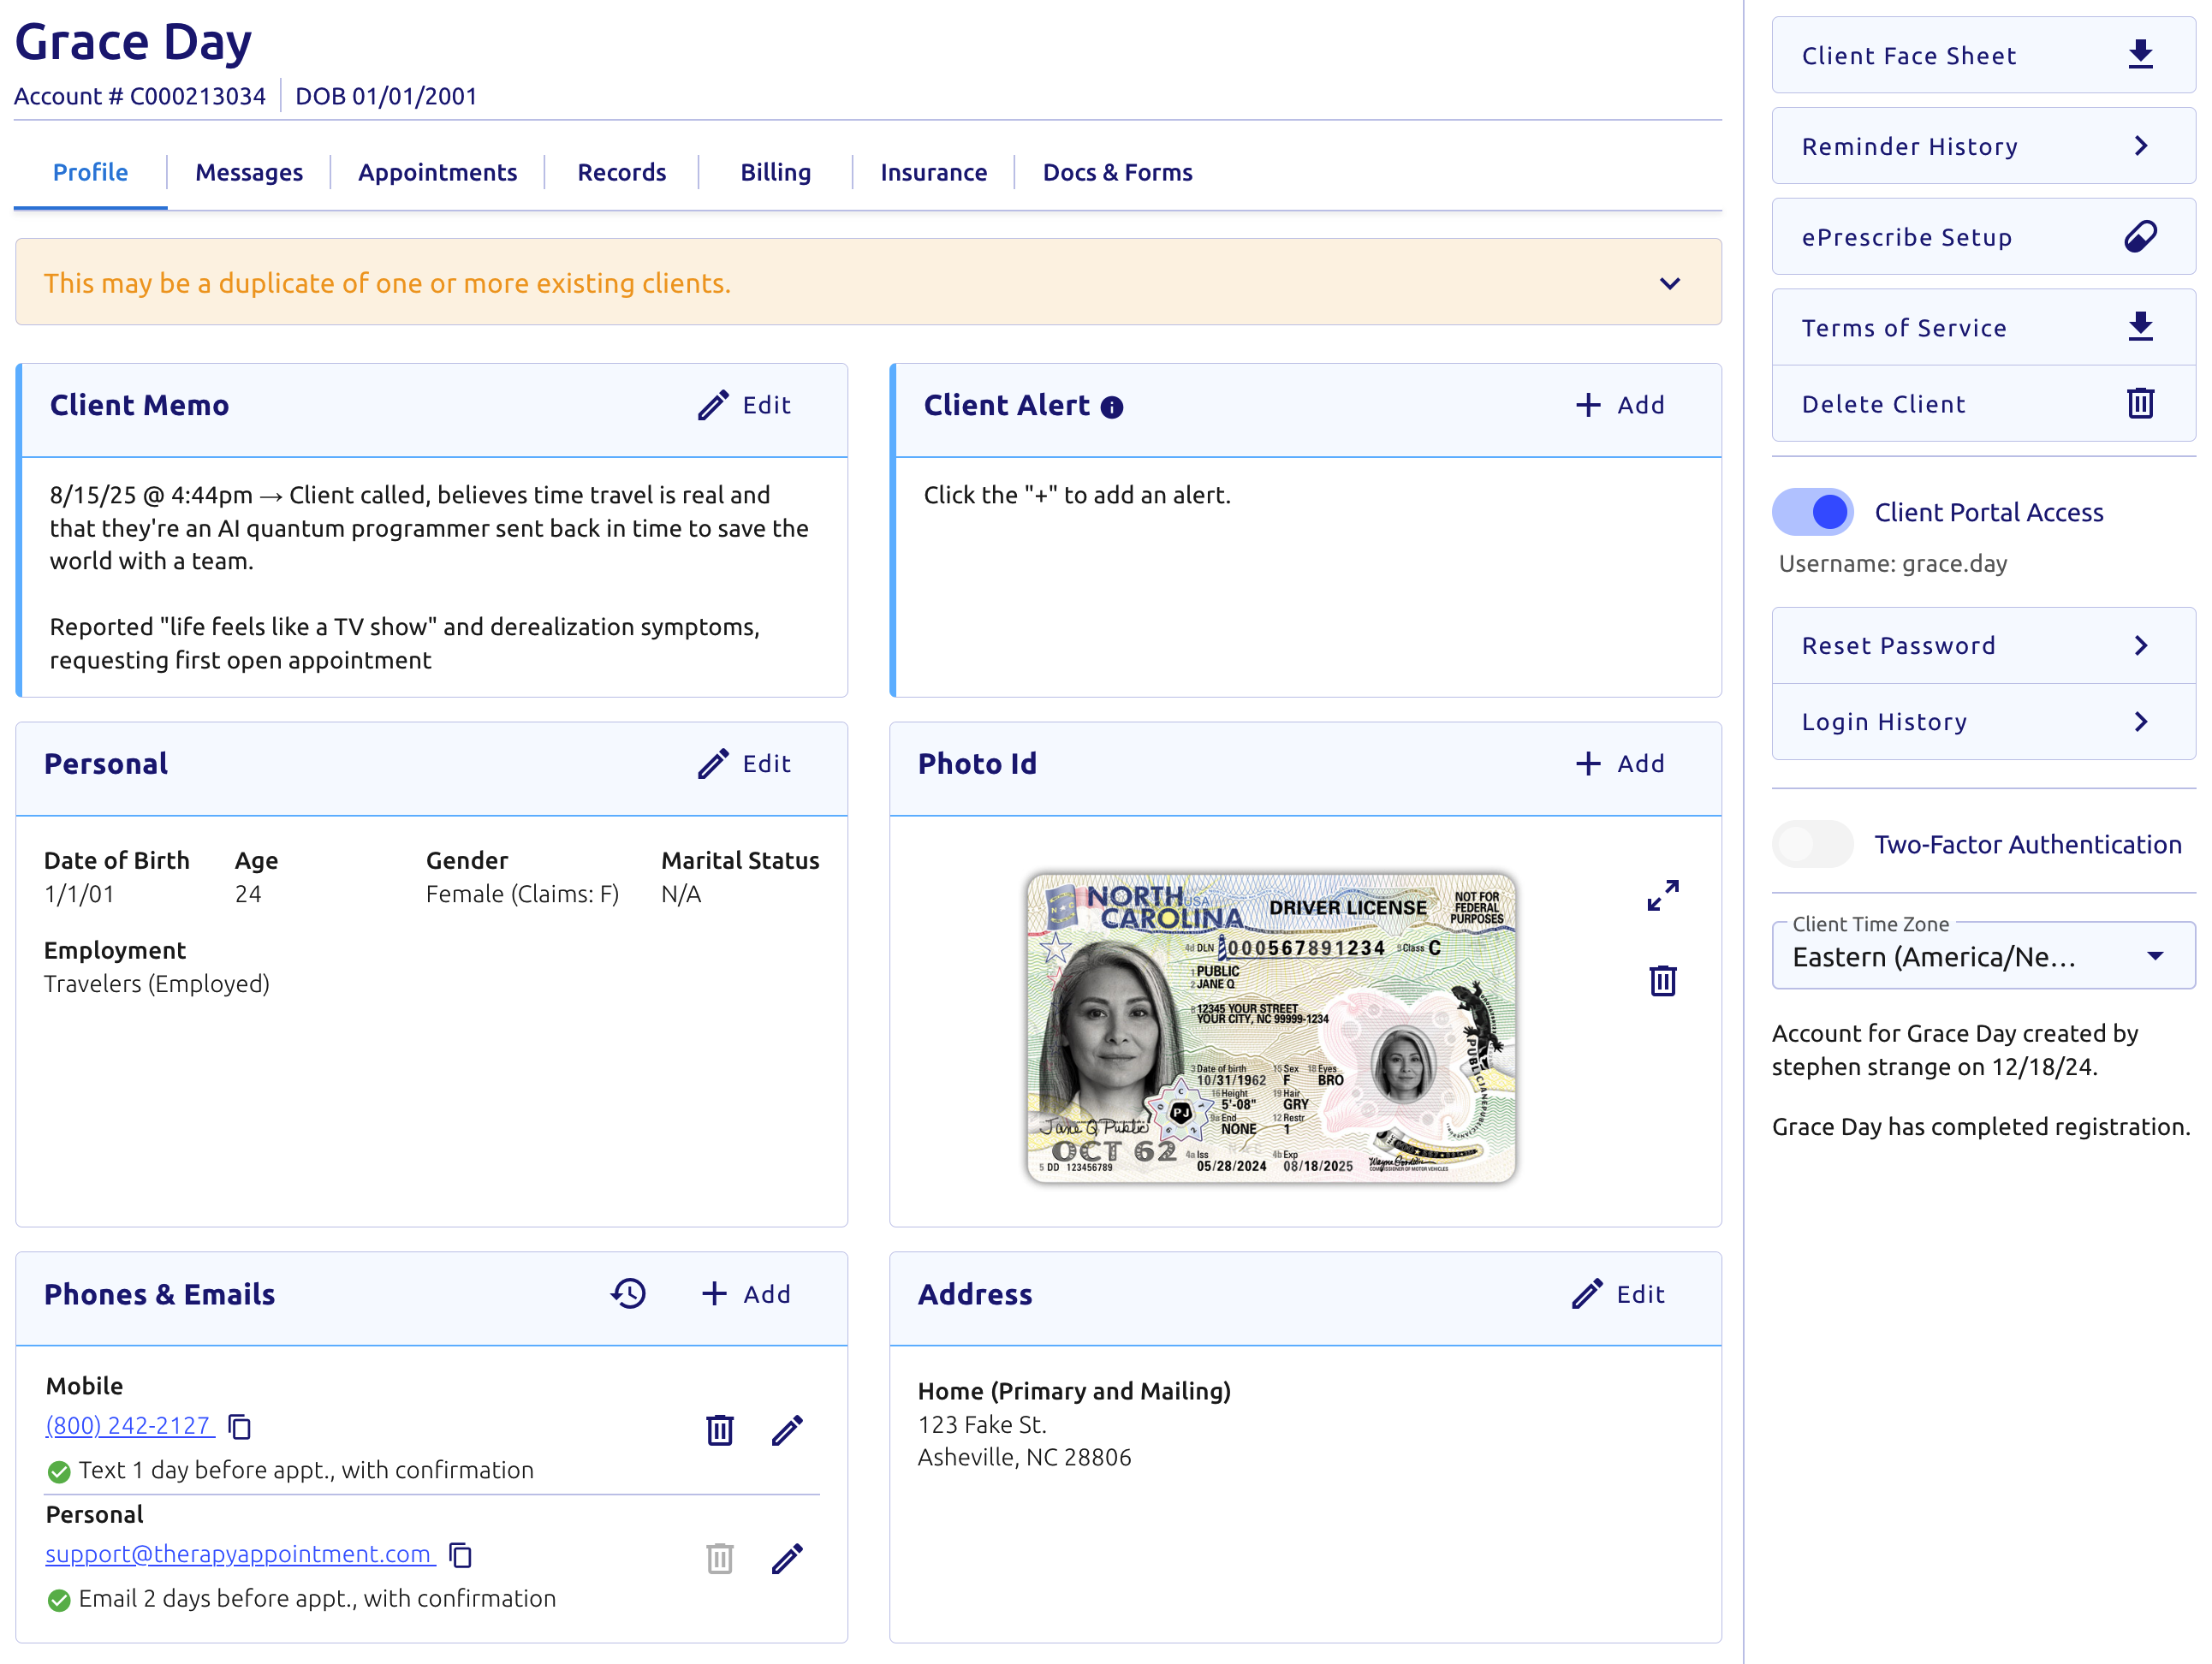Go to the Billing tab
The height and width of the screenshot is (1664, 2212).
[x=776, y=172]
